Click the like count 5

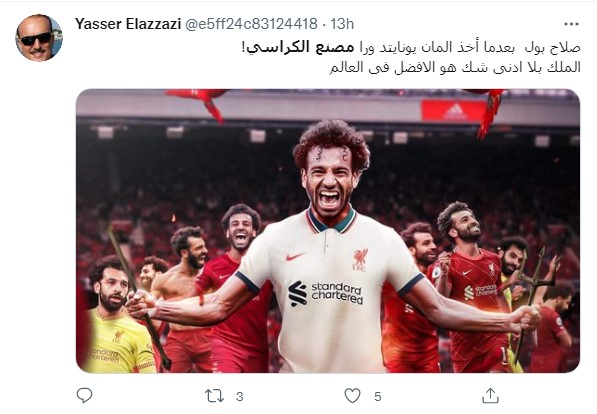tap(377, 396)
